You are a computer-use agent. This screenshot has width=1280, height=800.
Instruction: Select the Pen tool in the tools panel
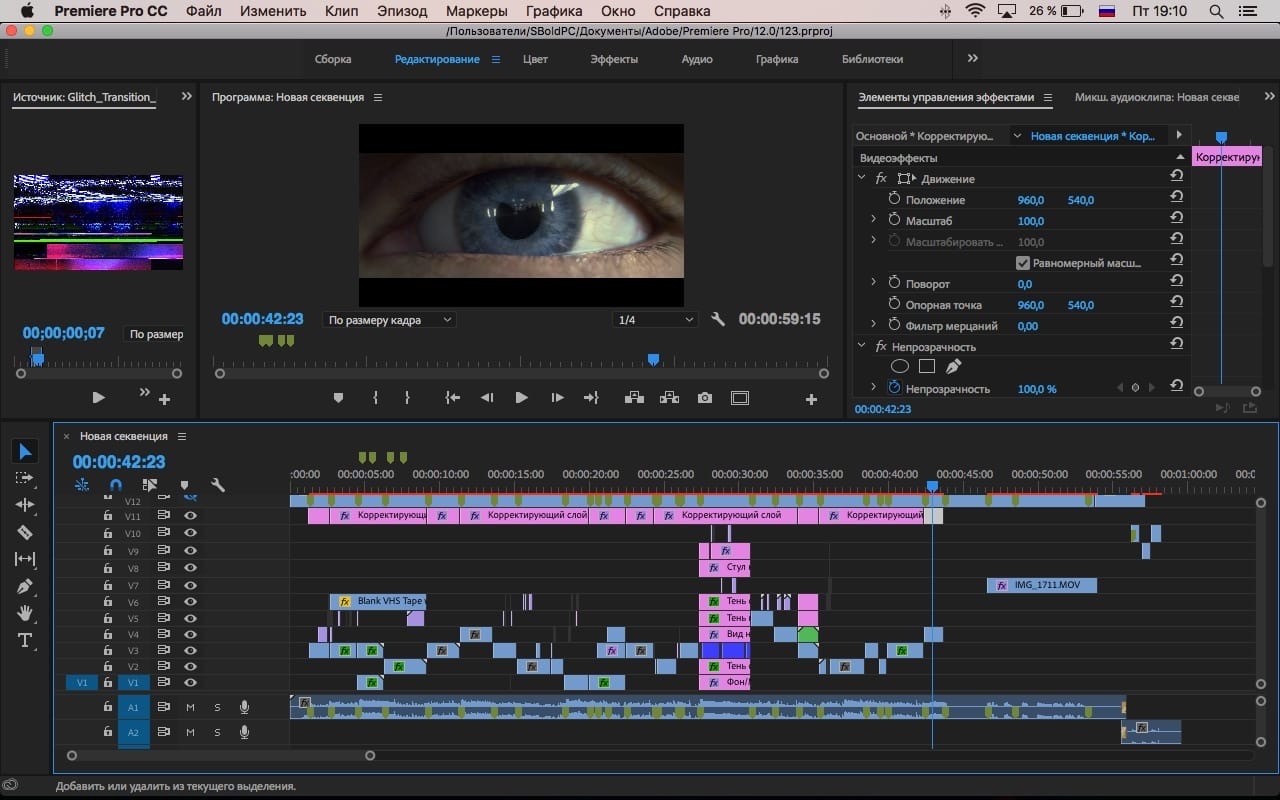tap(25, 586)
